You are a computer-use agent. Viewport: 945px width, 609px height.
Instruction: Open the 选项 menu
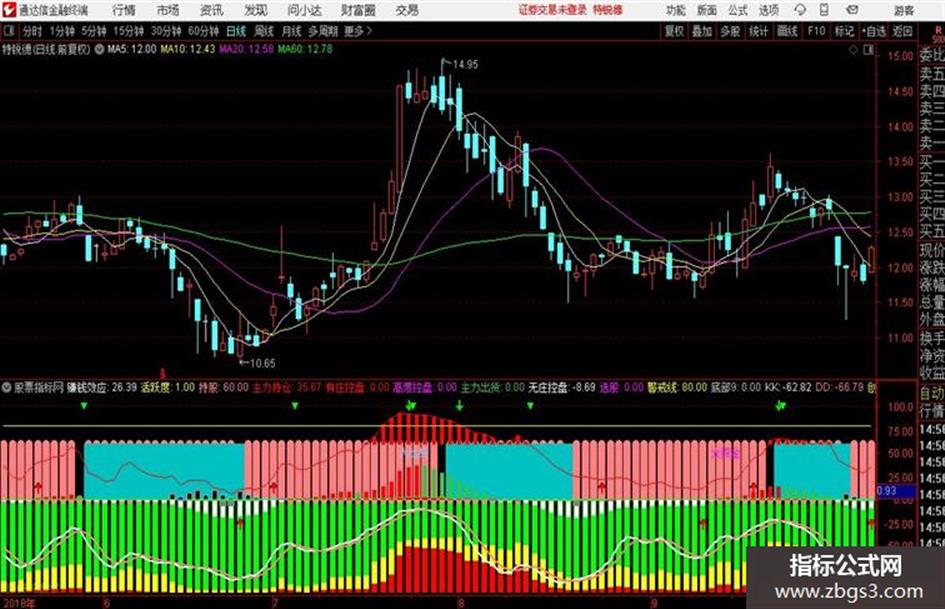click(769, 10)
